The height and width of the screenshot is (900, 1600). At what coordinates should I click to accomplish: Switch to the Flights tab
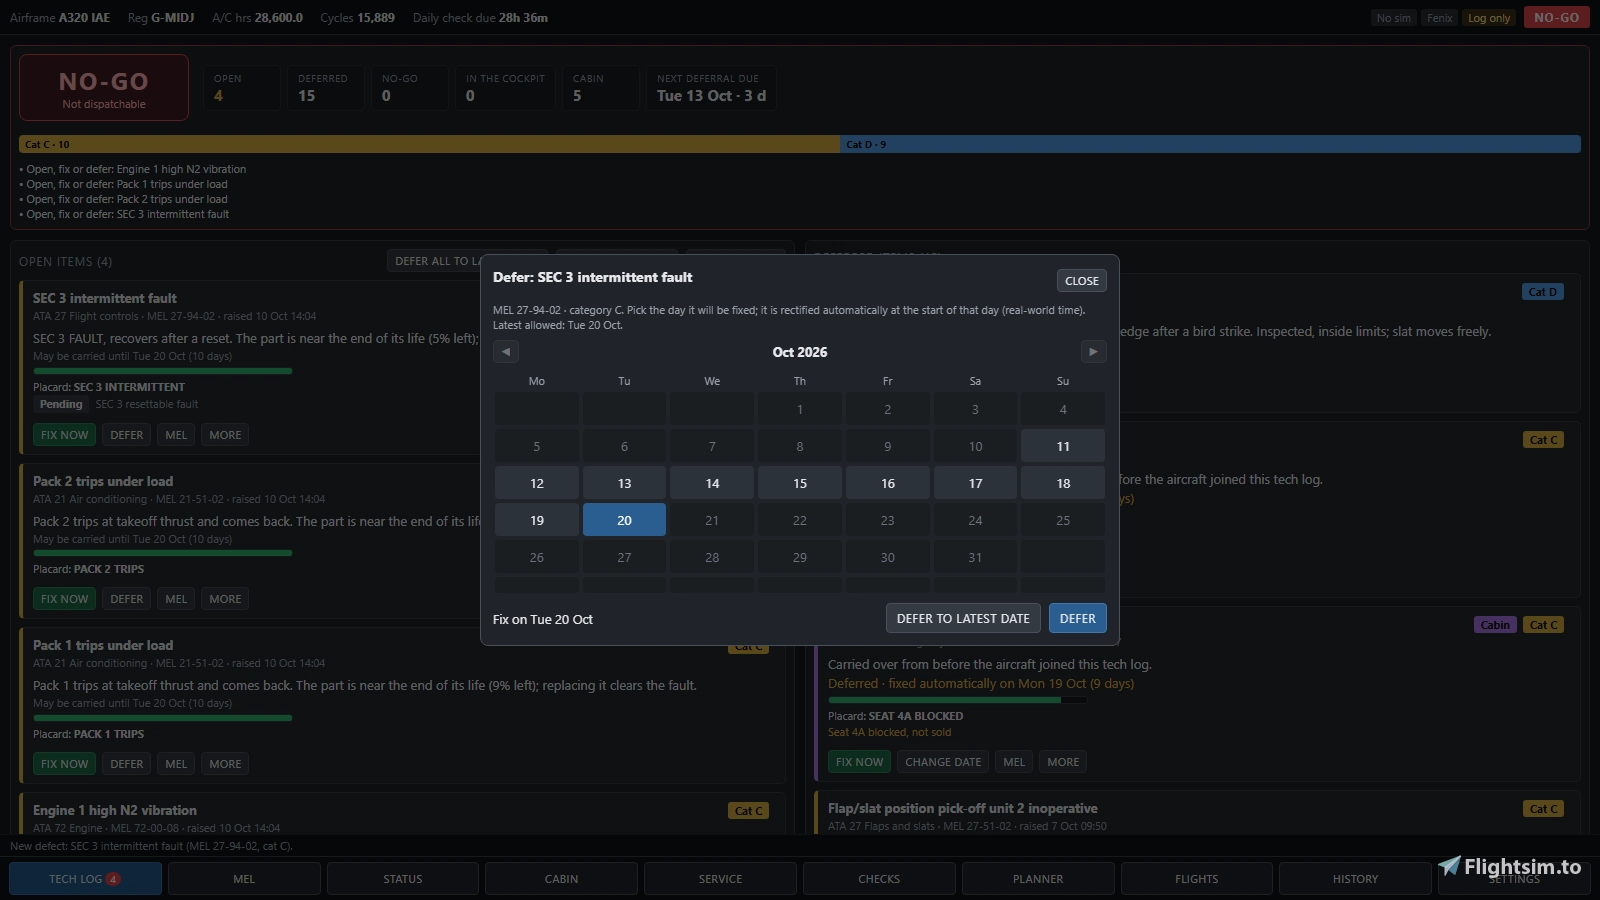pyautogui.click(x=1196, y=879)
